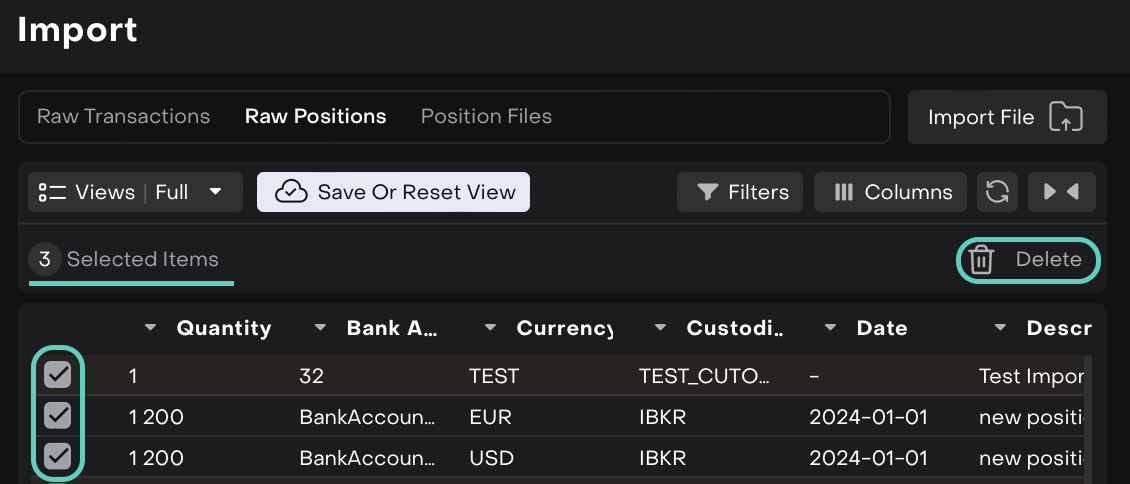Click the Views list icon
1130x484 pixels.
coord(52,192)
